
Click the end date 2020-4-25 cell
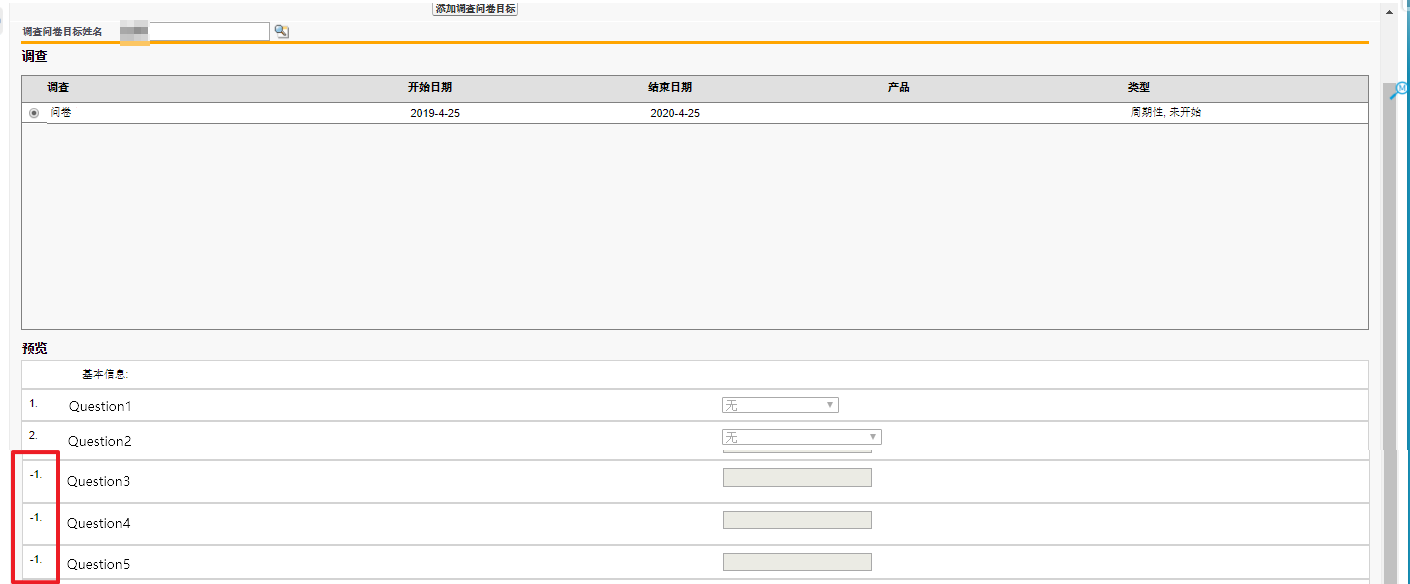(675, 113)
